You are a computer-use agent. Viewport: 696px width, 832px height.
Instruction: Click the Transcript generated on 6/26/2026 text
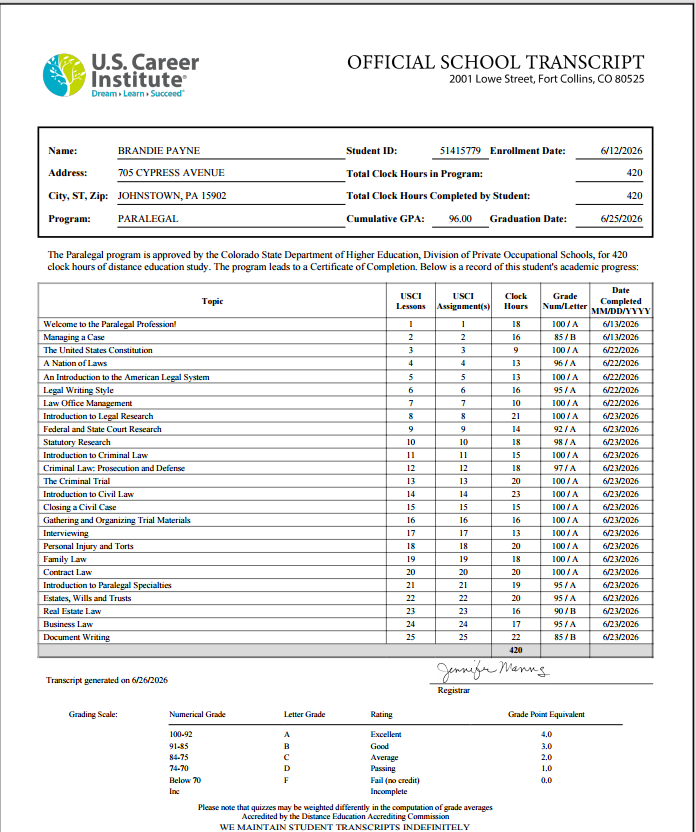pyautogui.click(x=107, y=680)
